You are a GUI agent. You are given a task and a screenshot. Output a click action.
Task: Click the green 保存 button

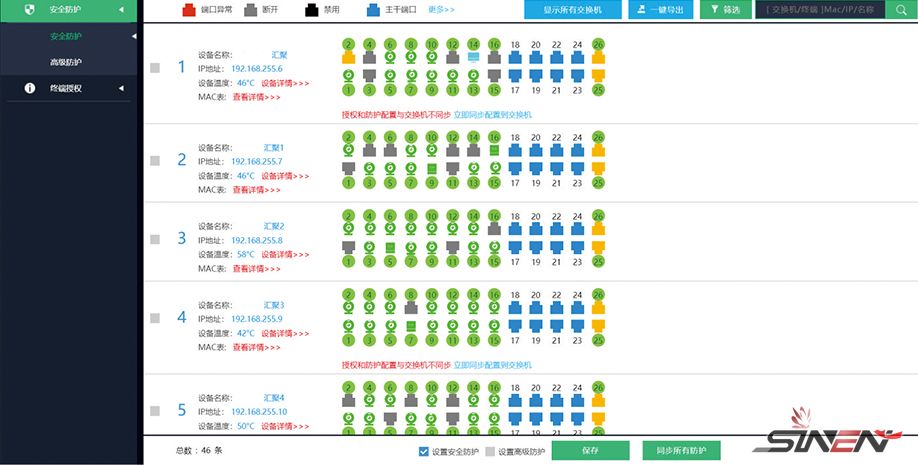(x=590, y=451)
